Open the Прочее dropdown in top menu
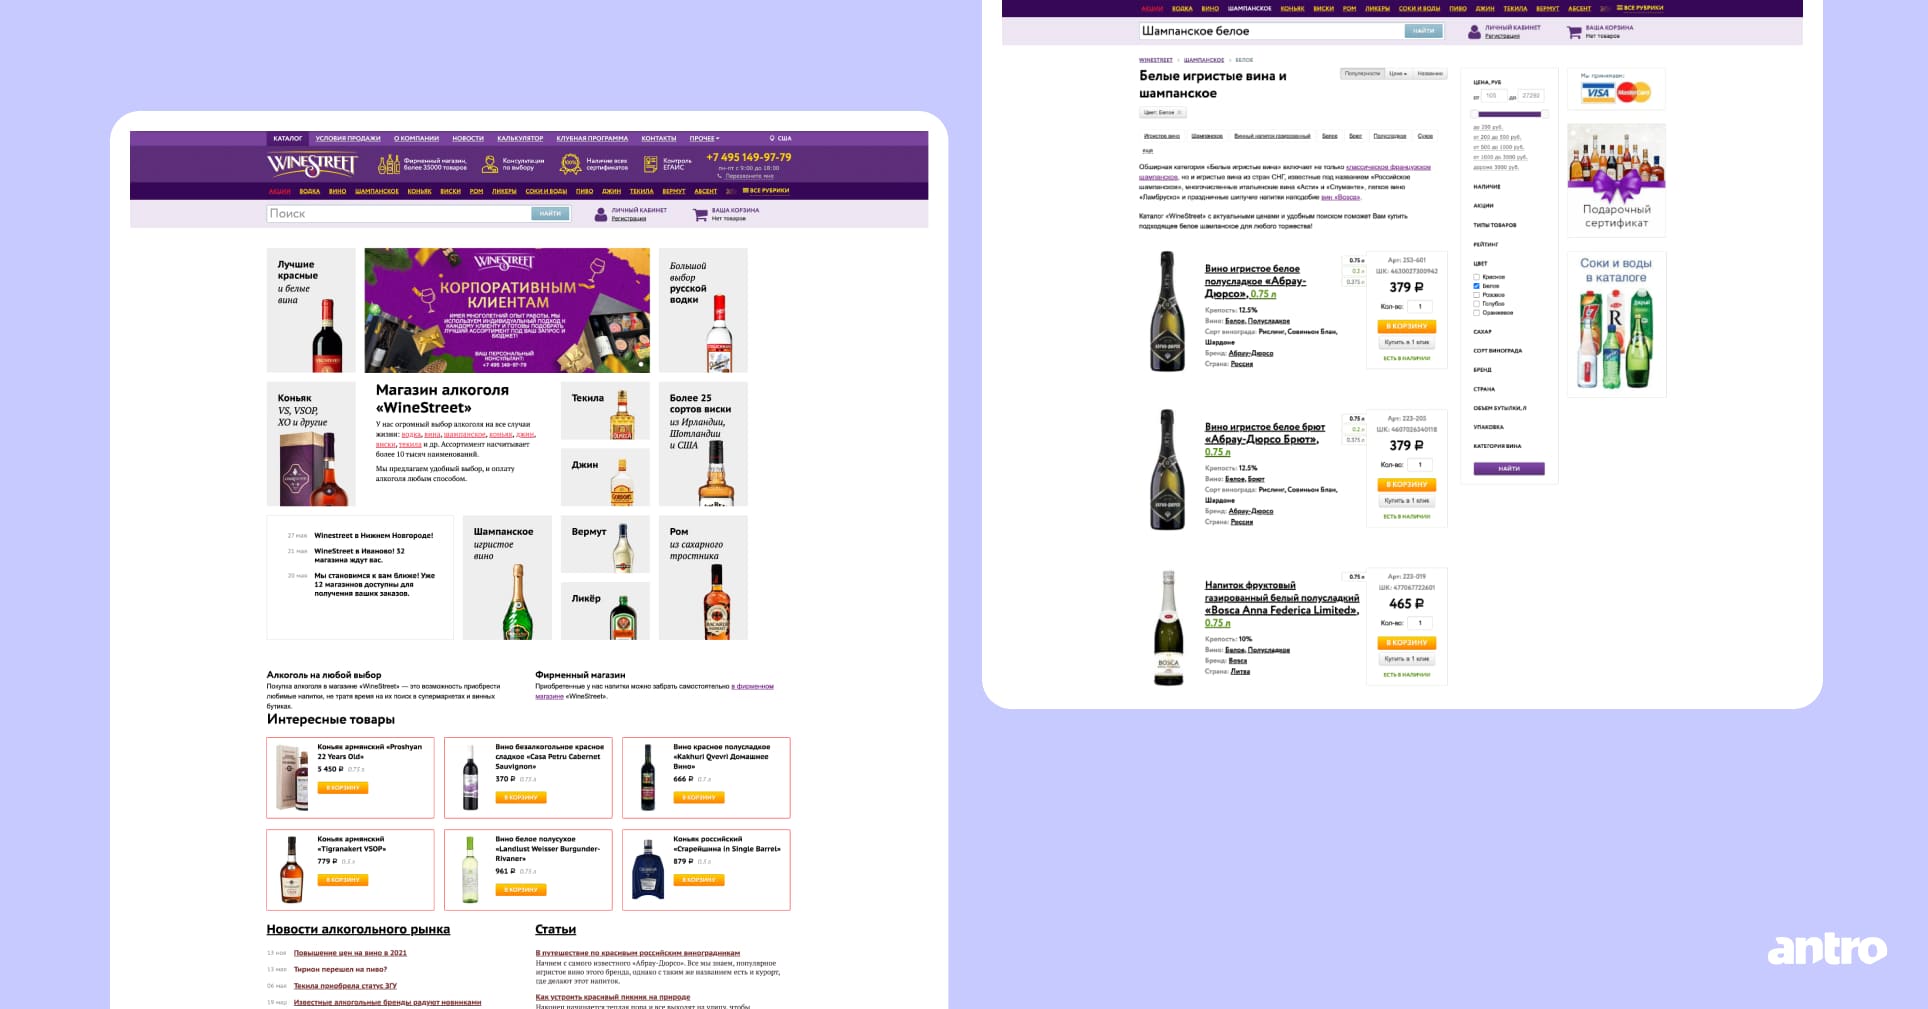The height and width of the screenshot is (1009, 1928). coord(704,139)
